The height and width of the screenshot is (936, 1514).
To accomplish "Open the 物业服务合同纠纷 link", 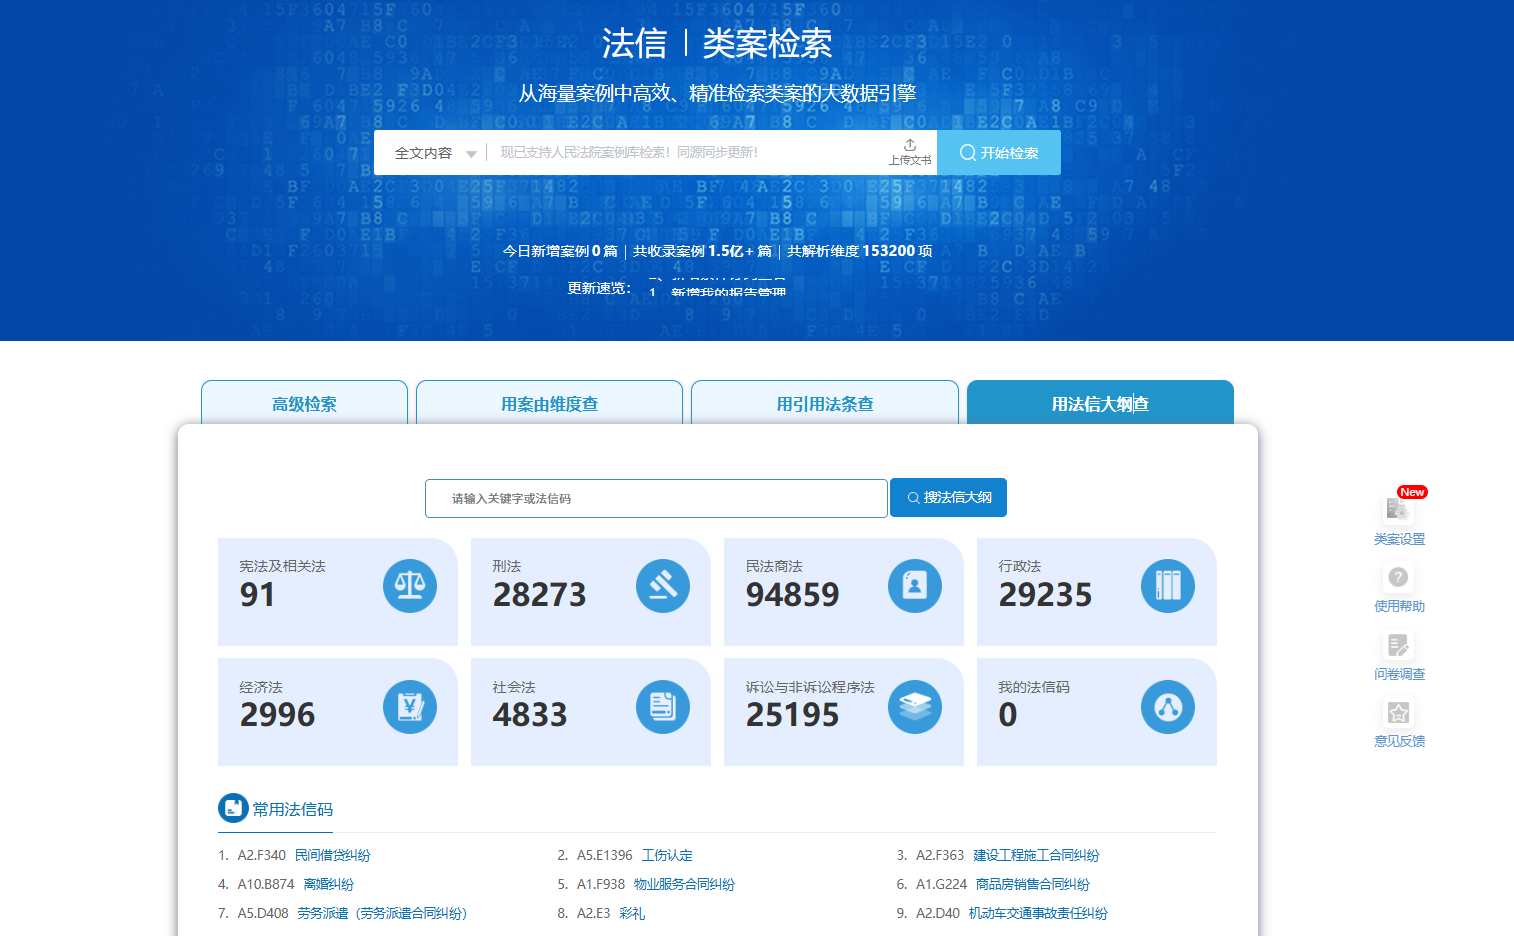I will pos(684,884).
